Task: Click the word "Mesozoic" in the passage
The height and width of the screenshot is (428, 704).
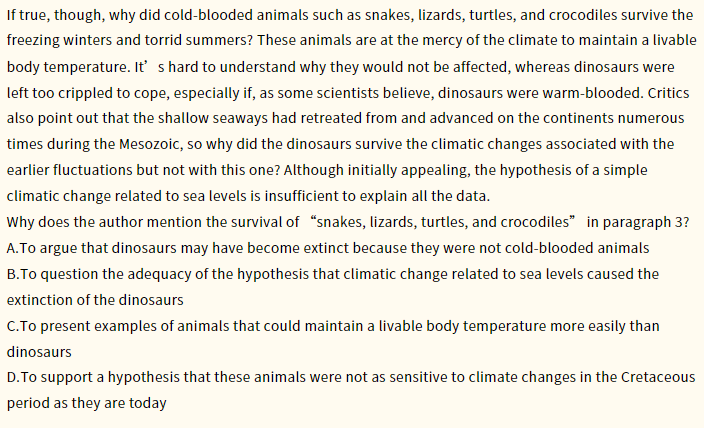Action: point(149,144)
